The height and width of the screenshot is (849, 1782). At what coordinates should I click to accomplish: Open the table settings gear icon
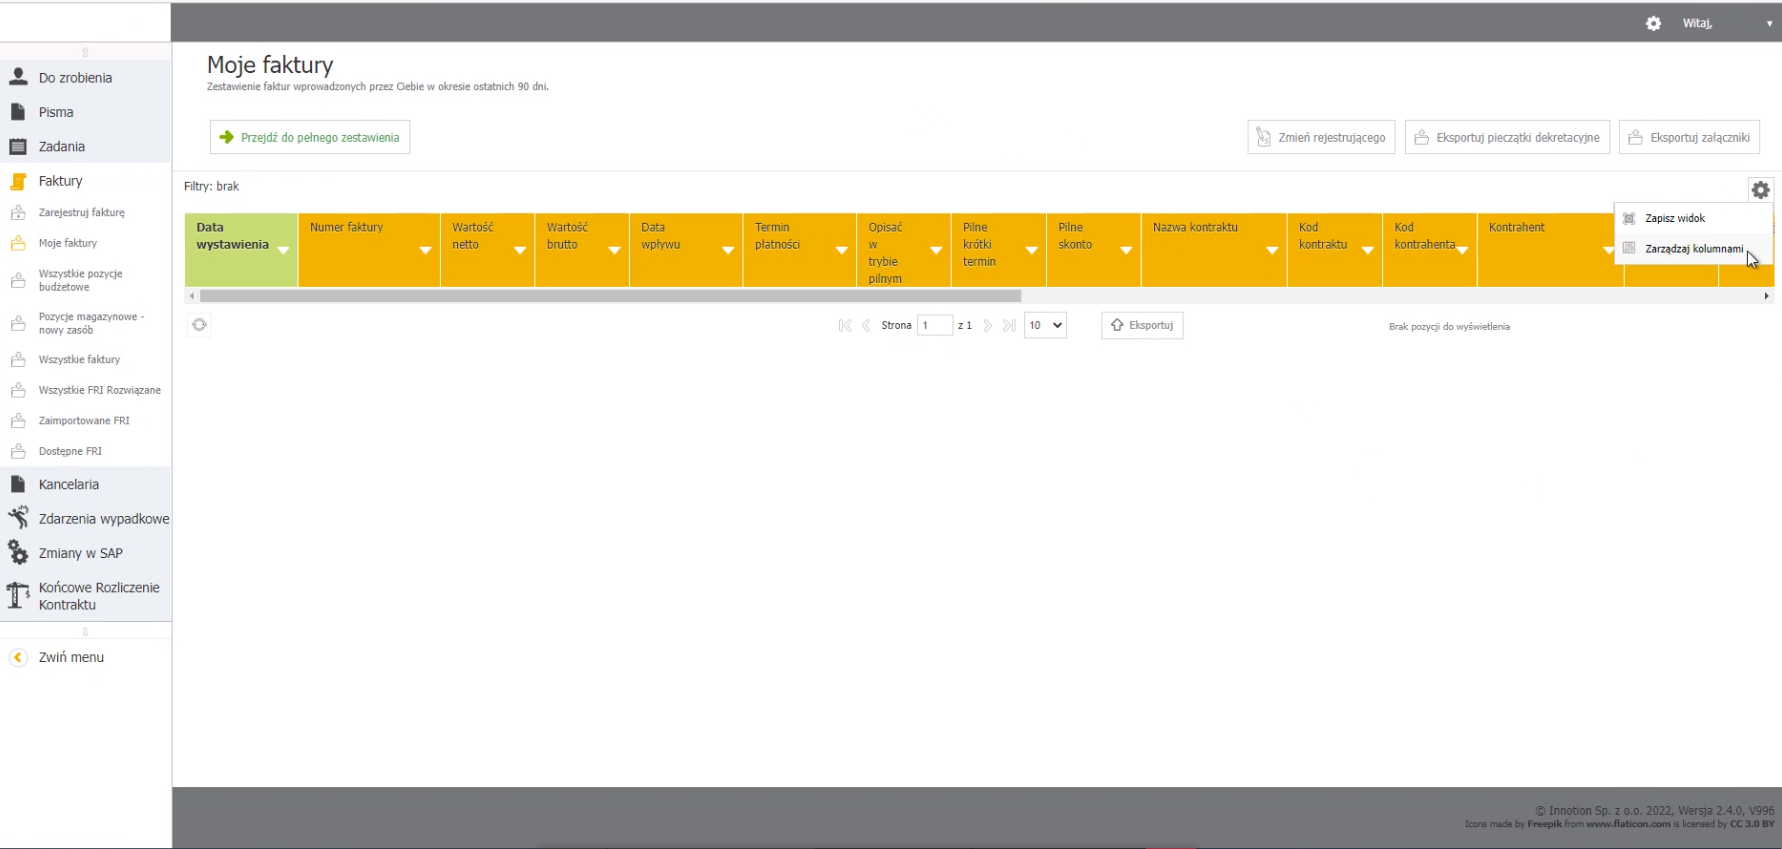(1760, 190)
